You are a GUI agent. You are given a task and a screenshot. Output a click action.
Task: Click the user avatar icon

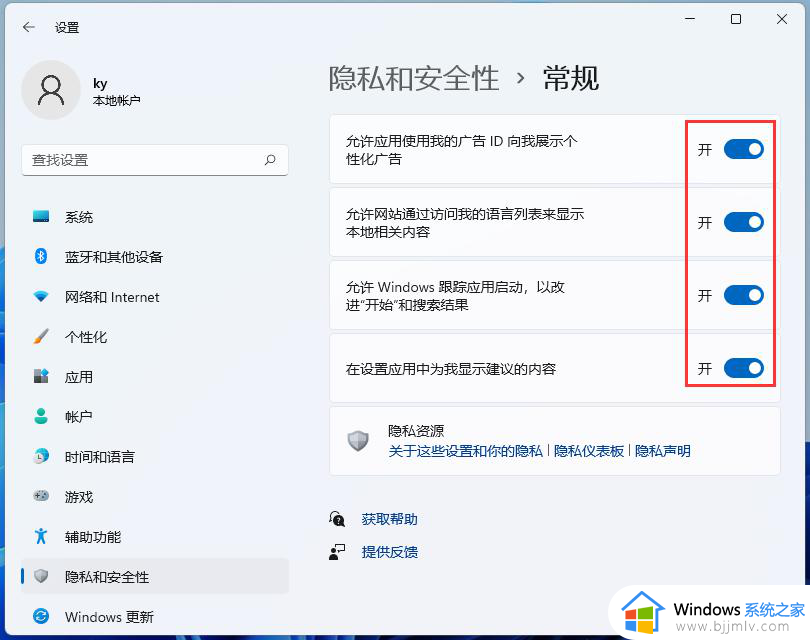51,90
